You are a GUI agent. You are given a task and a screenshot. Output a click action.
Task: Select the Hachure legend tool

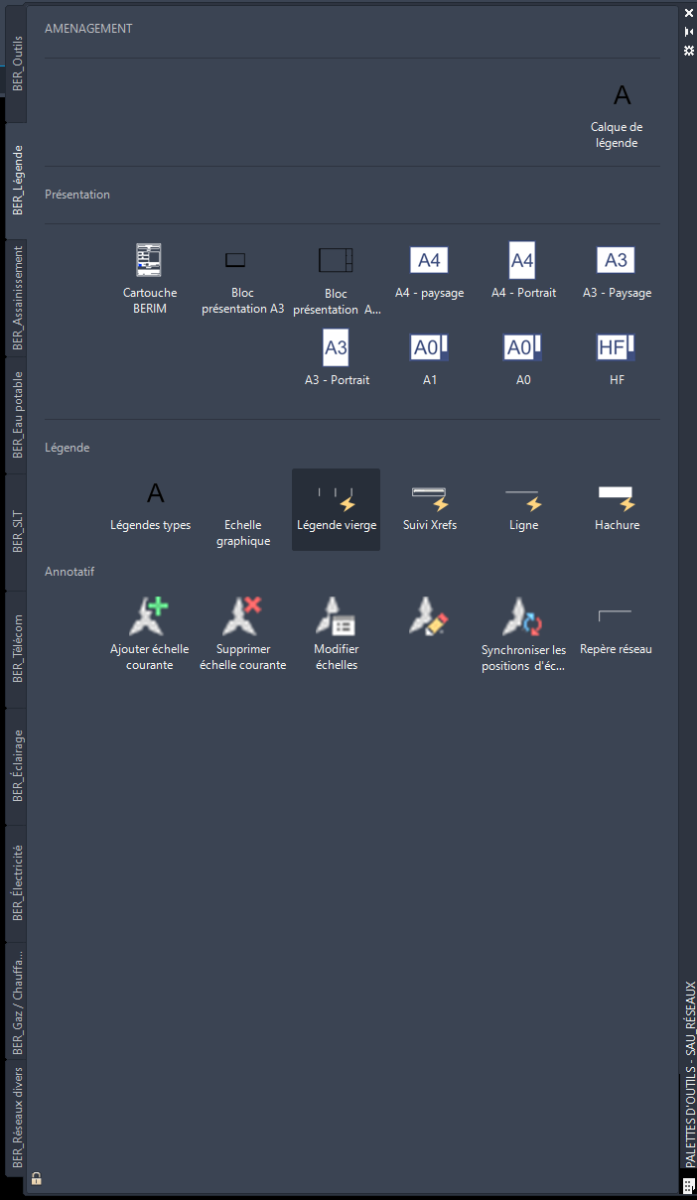(x=616, y=509)
